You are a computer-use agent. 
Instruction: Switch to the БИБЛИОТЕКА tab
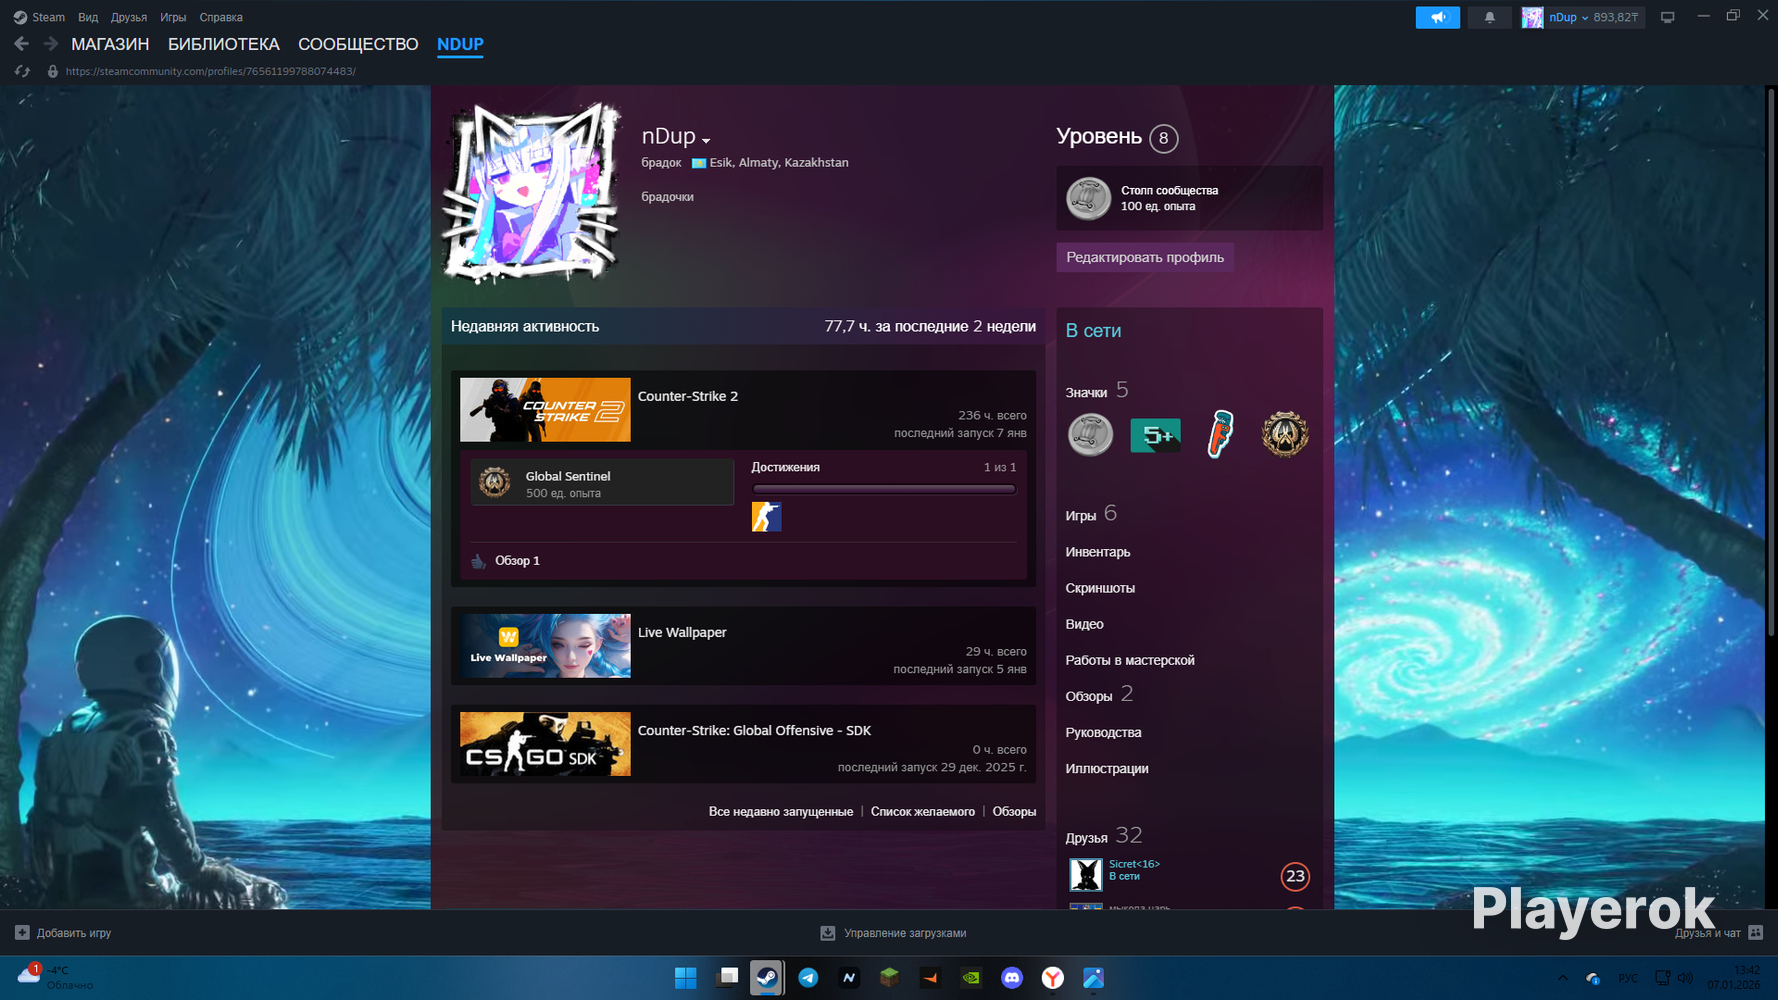[224, 44]
